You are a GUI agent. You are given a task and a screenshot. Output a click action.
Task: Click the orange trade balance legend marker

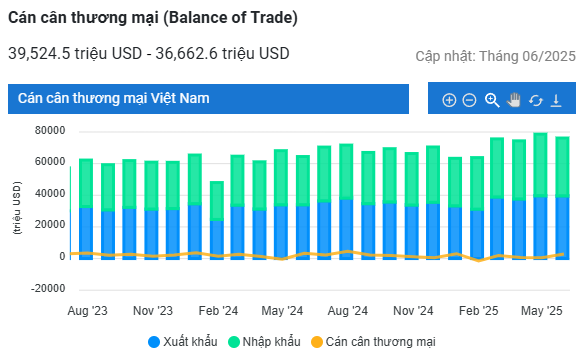[317, 342]
